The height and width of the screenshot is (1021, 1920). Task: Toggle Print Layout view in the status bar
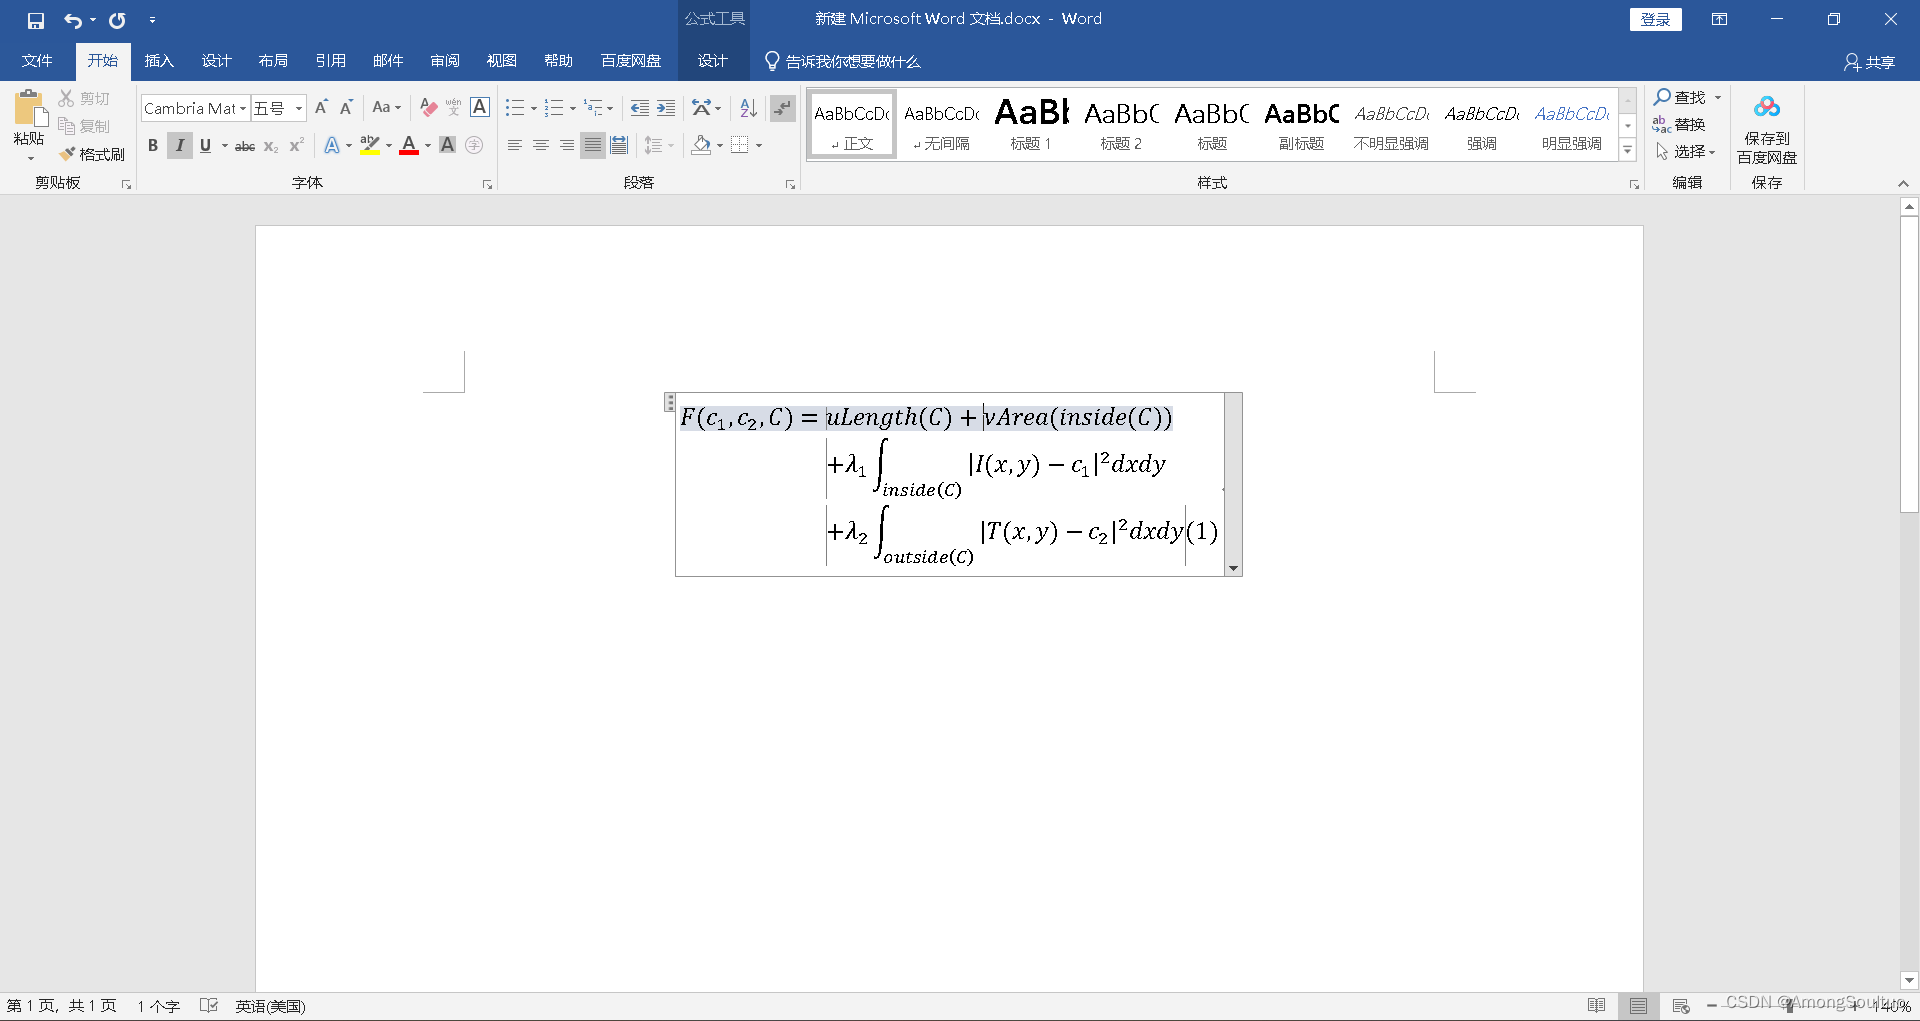[x=1638, y=1005]
